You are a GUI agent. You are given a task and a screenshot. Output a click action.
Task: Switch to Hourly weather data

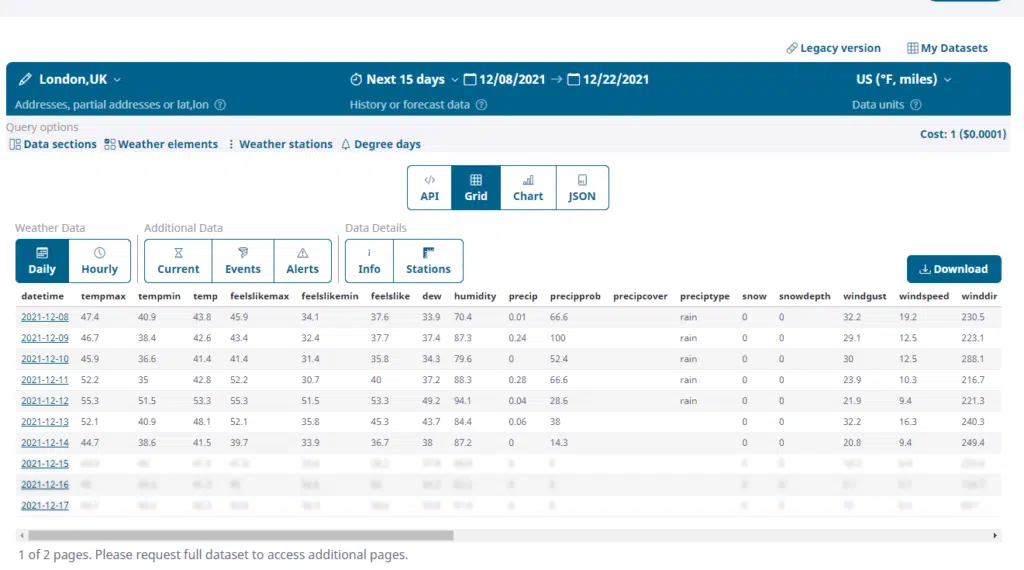pos(100,260)
